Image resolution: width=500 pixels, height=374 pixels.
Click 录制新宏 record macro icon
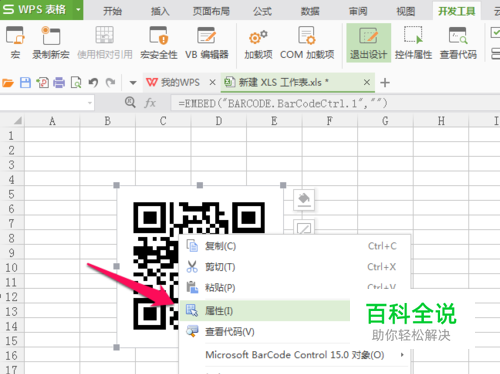[x=51, y=43]
